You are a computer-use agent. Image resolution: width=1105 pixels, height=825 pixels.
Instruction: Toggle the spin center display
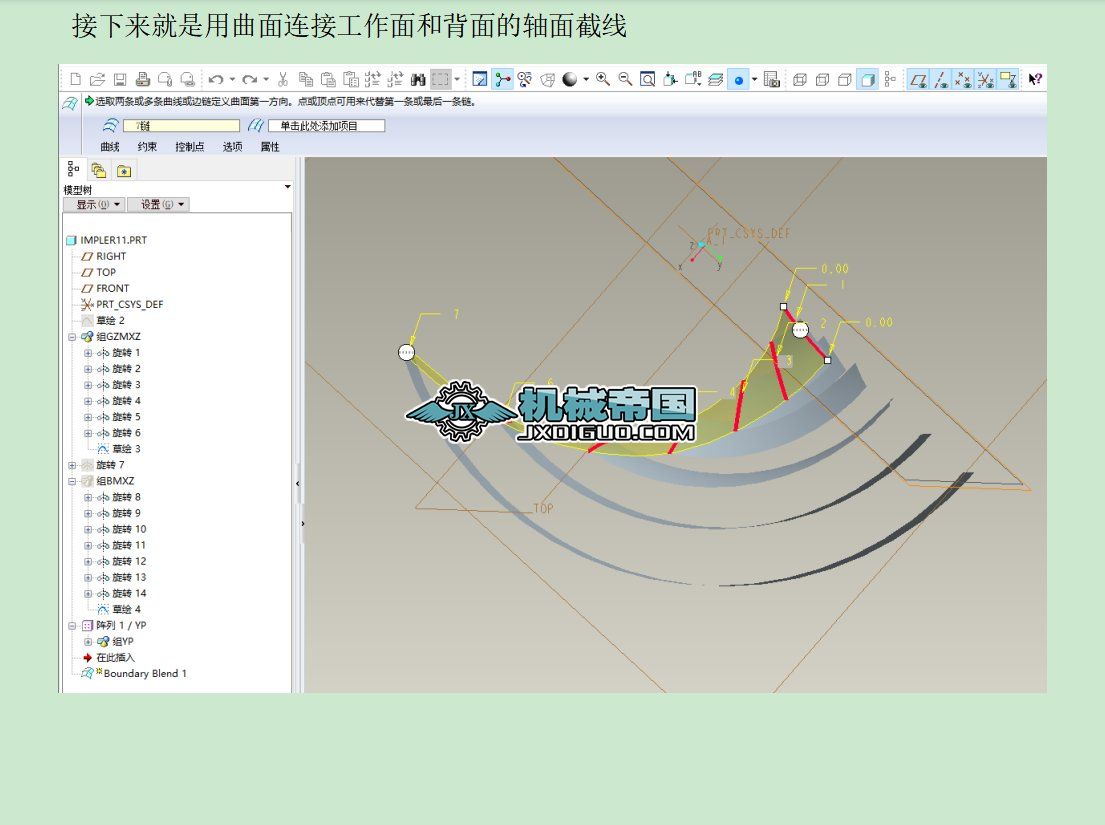(x=502, y=80)
